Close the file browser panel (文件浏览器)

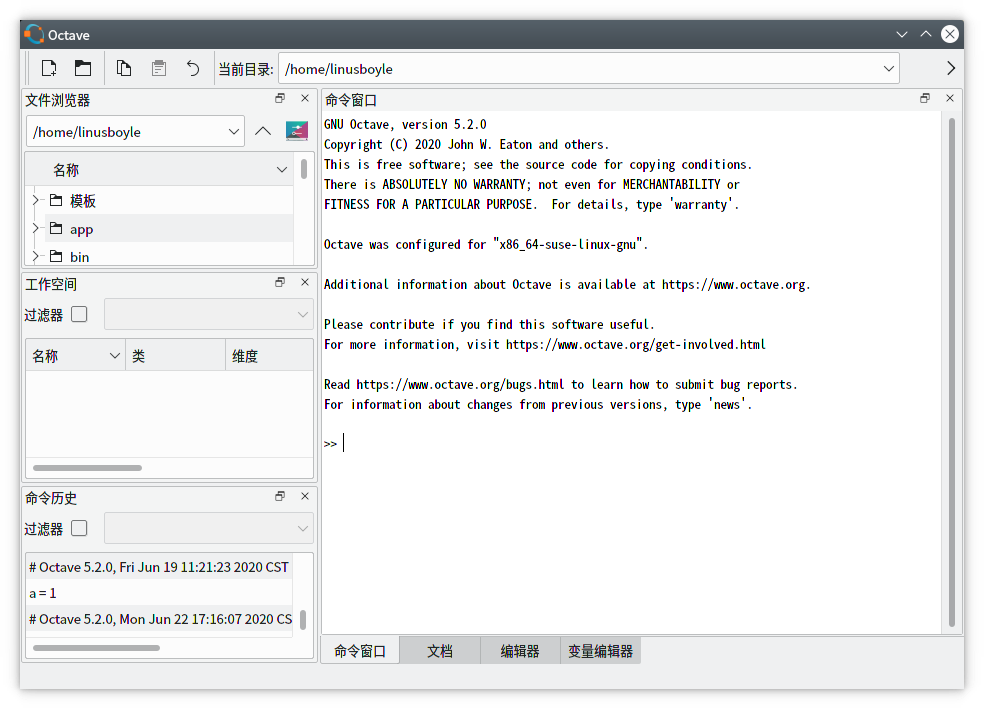(x=305, y=98)
